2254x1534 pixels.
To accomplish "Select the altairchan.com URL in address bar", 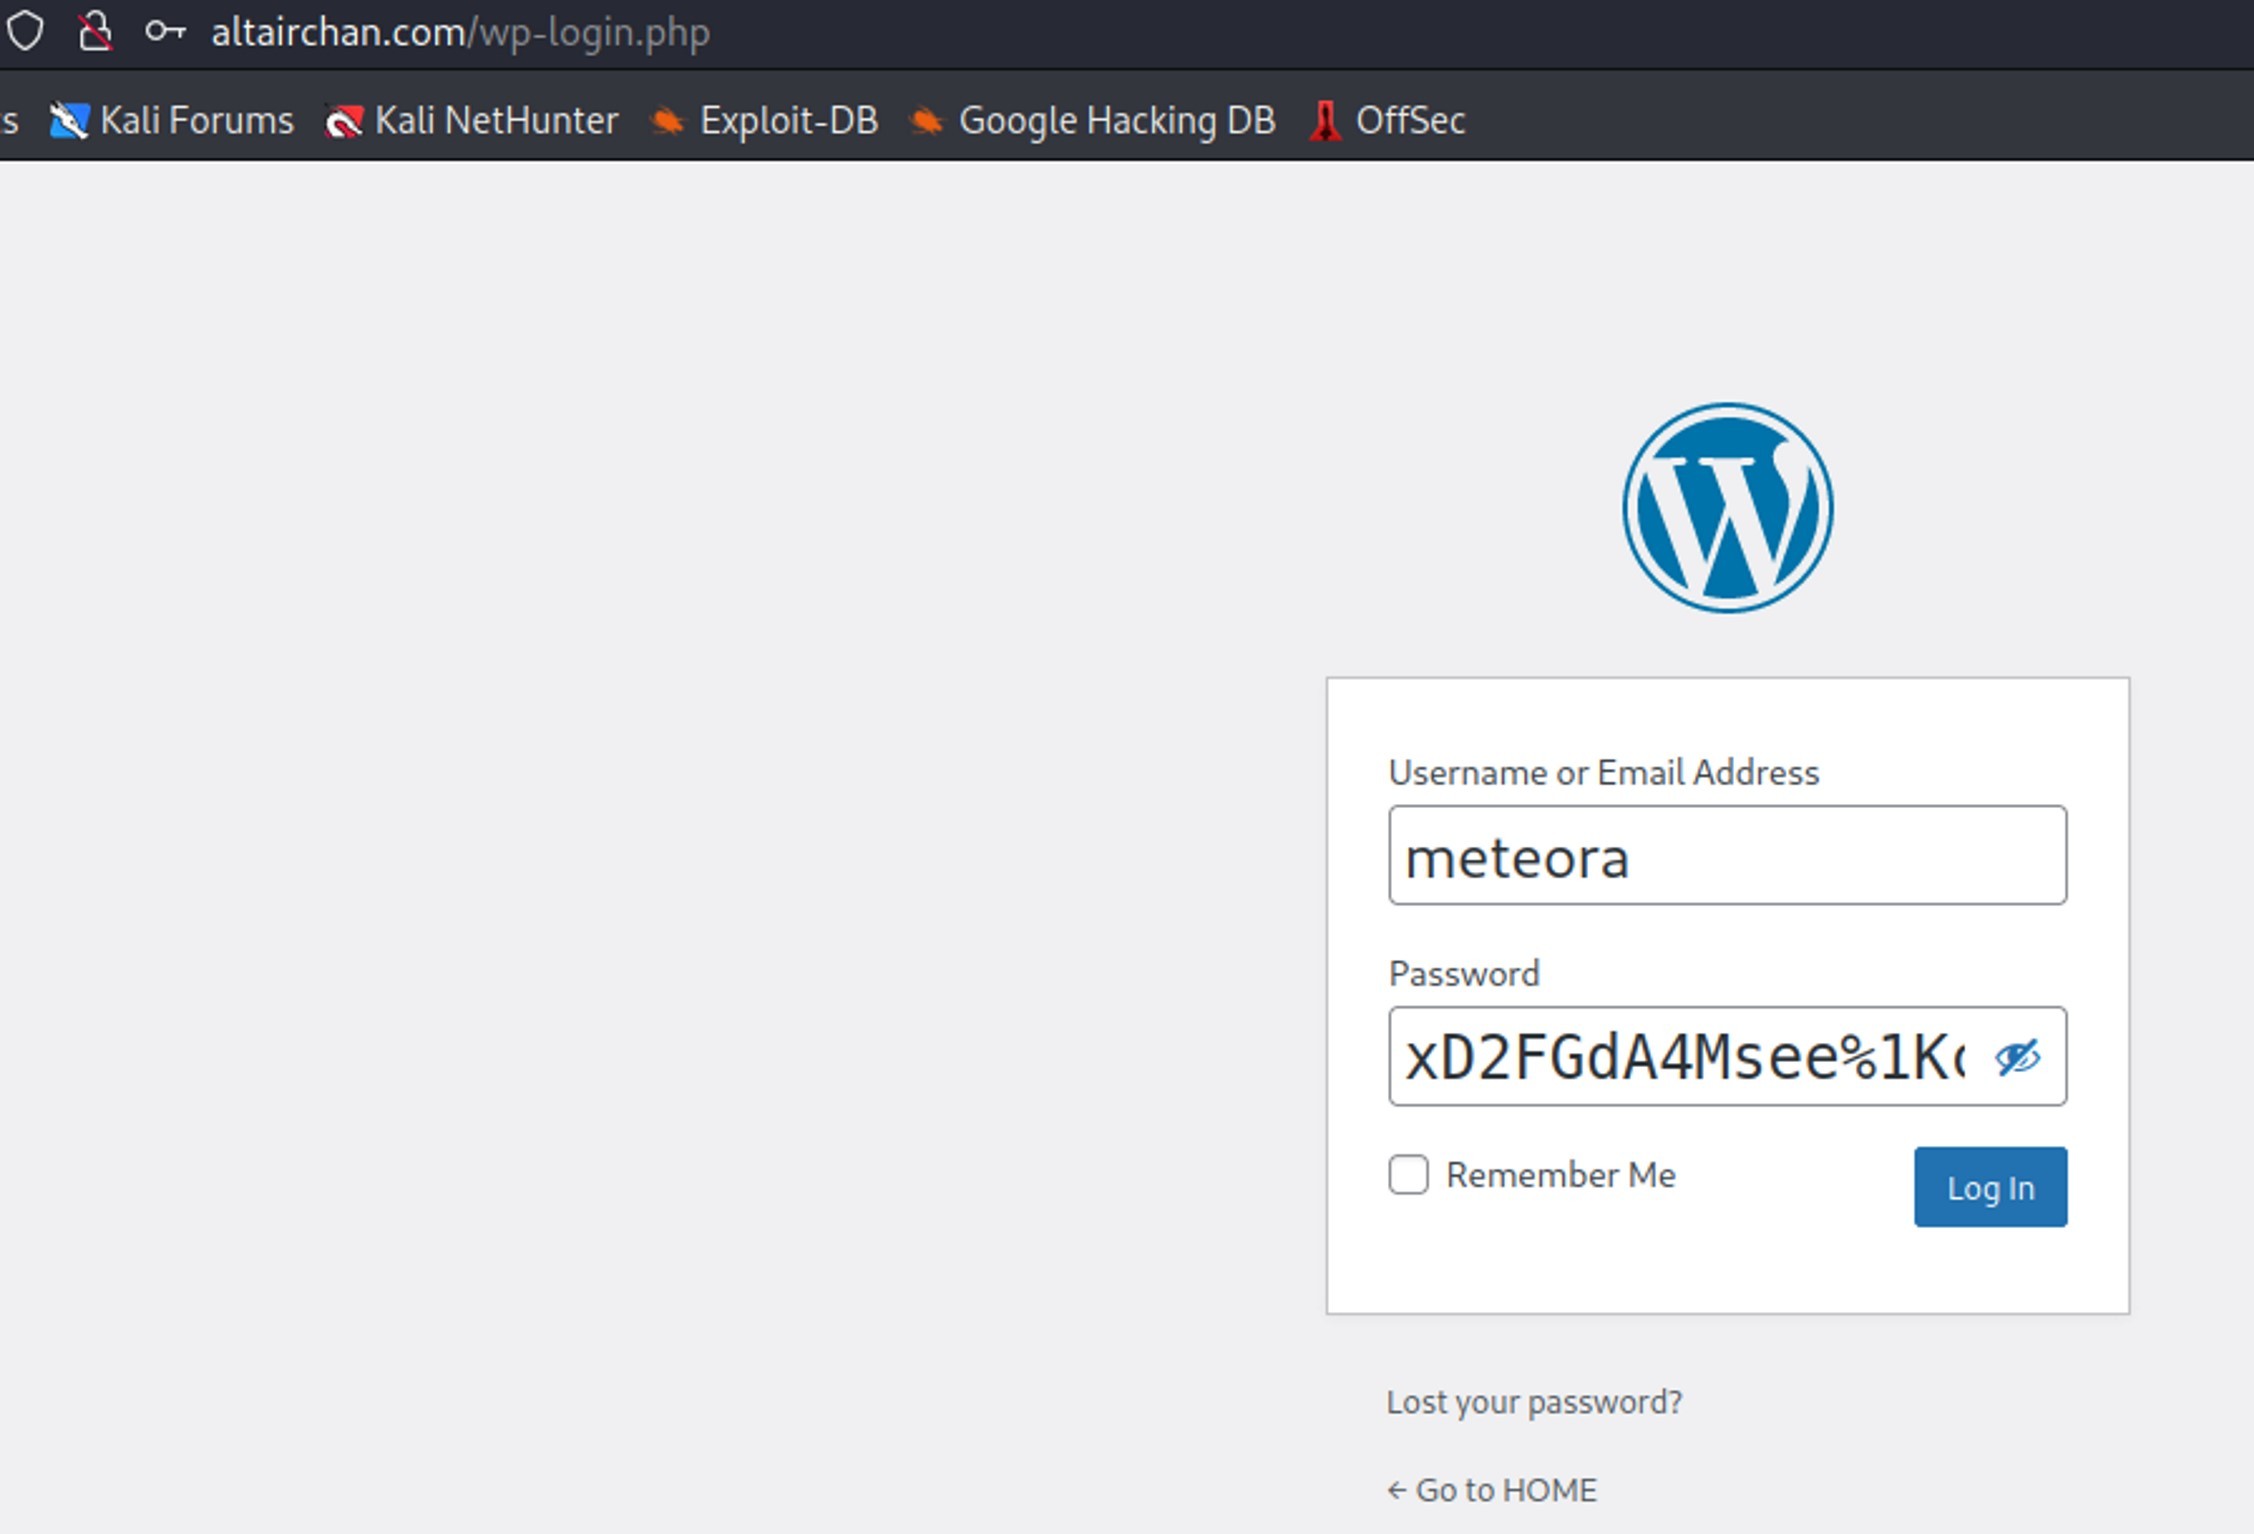I will tap(460, 33).
